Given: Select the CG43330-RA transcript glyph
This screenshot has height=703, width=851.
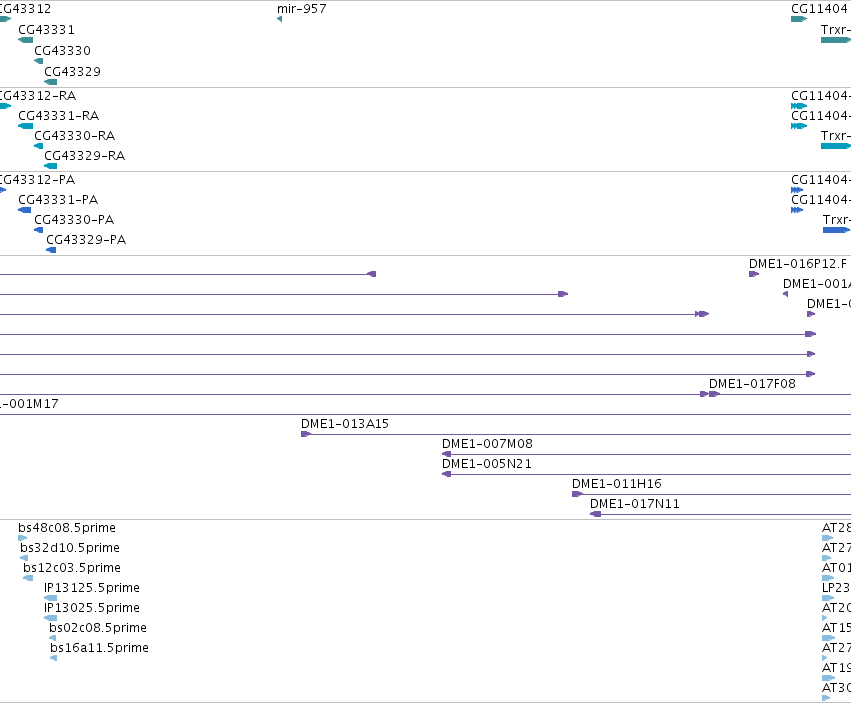Looking at the screenshot, I should [x=39, y=146].
